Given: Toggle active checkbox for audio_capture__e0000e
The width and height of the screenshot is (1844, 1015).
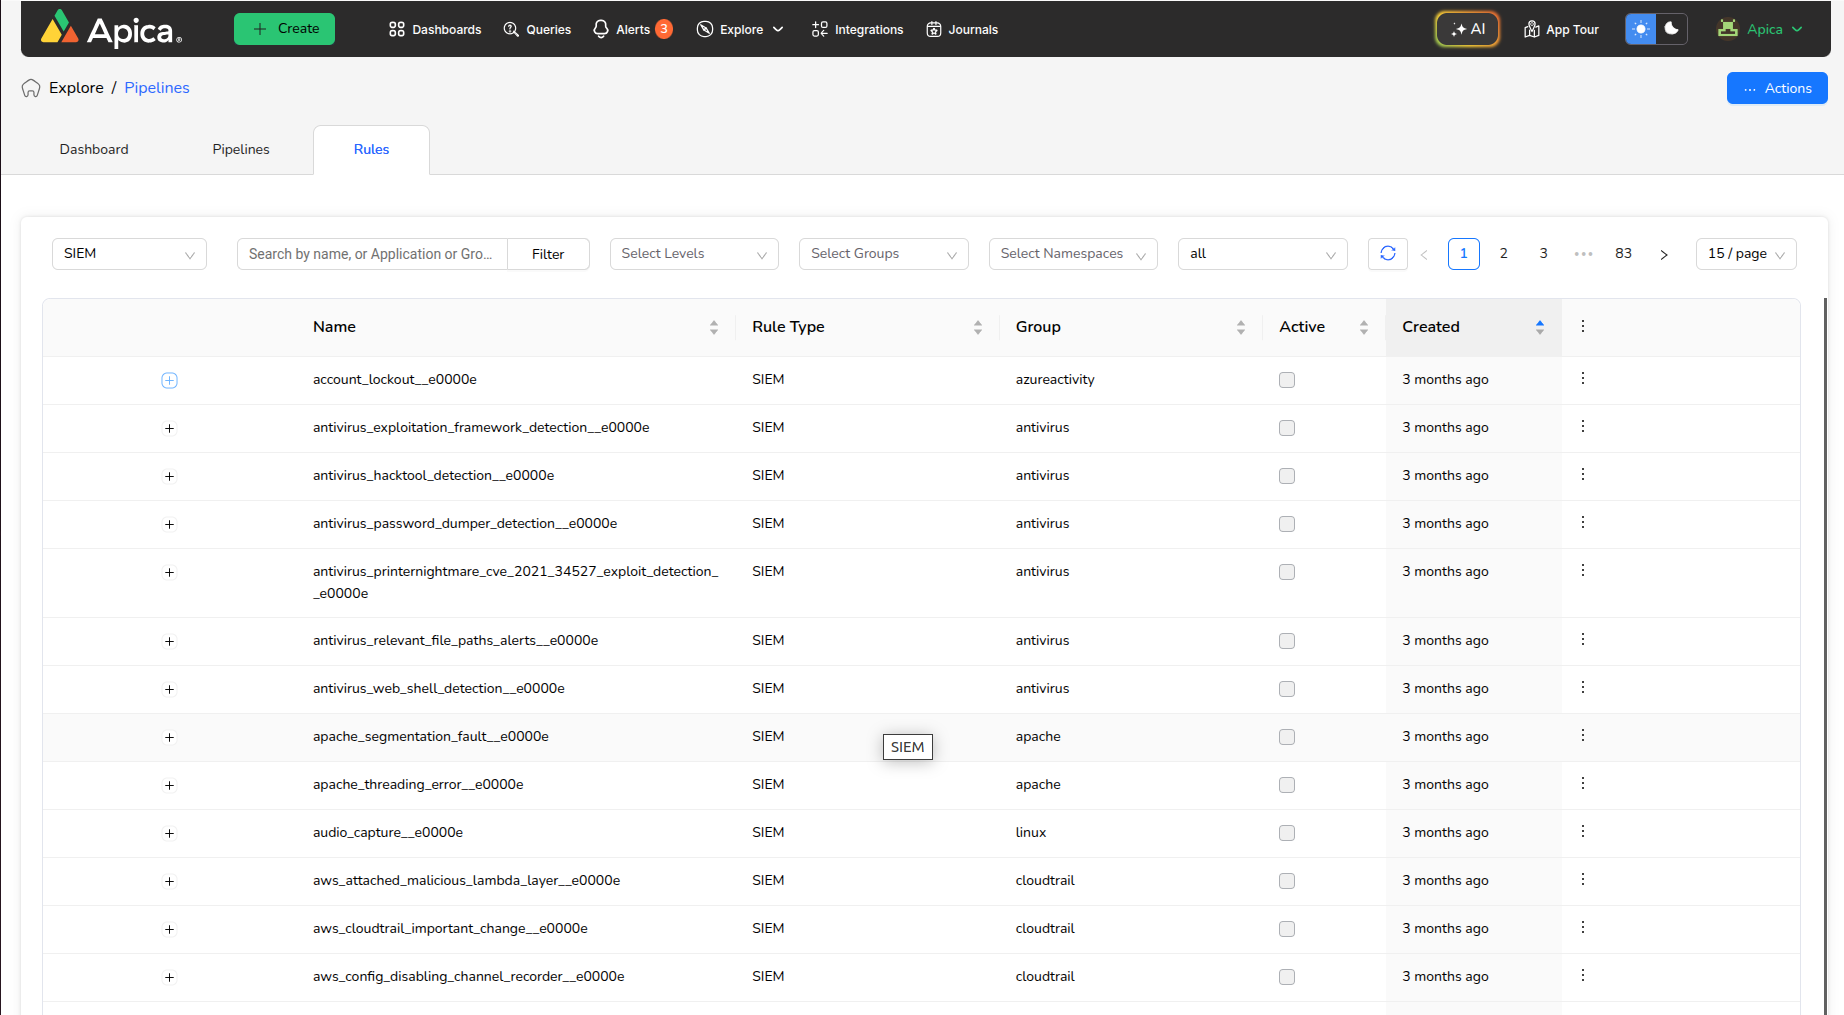Looking at the screenshot, I should [x=1286, y=833].
